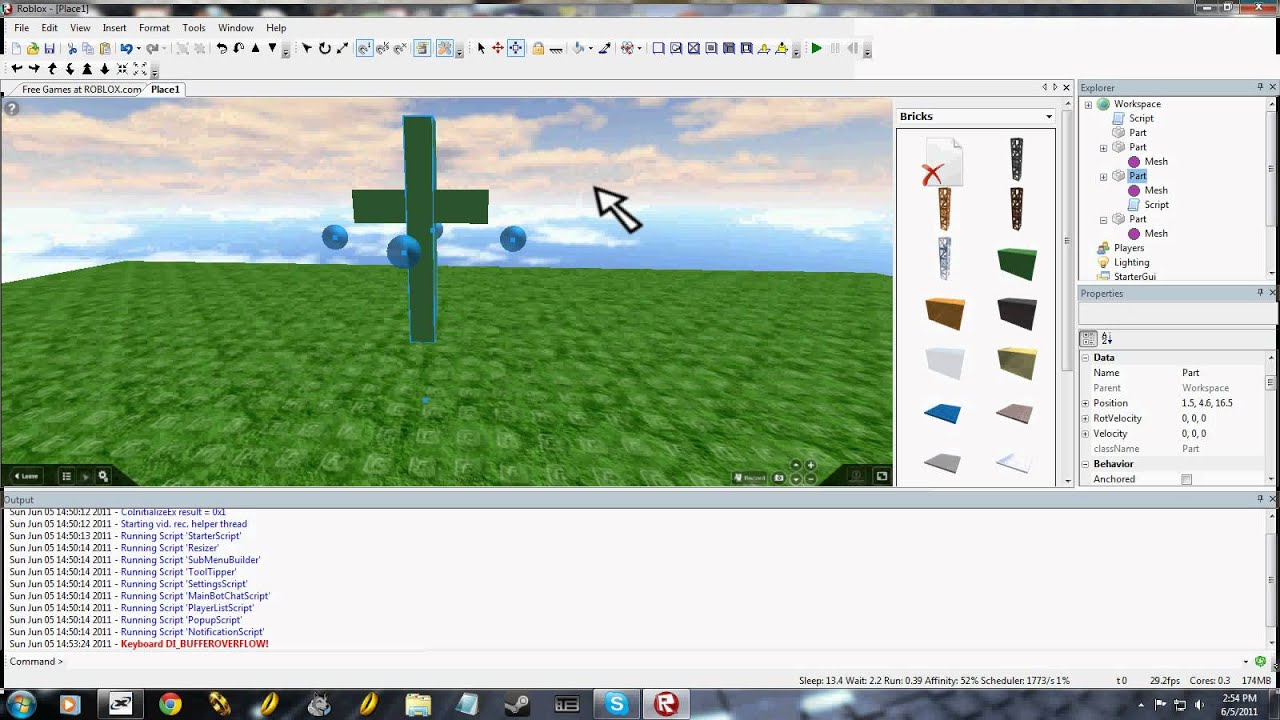Sort properties alphabetically with A-Z icon
This screenshot has width=1280, height=720.
click(1107, 339)
